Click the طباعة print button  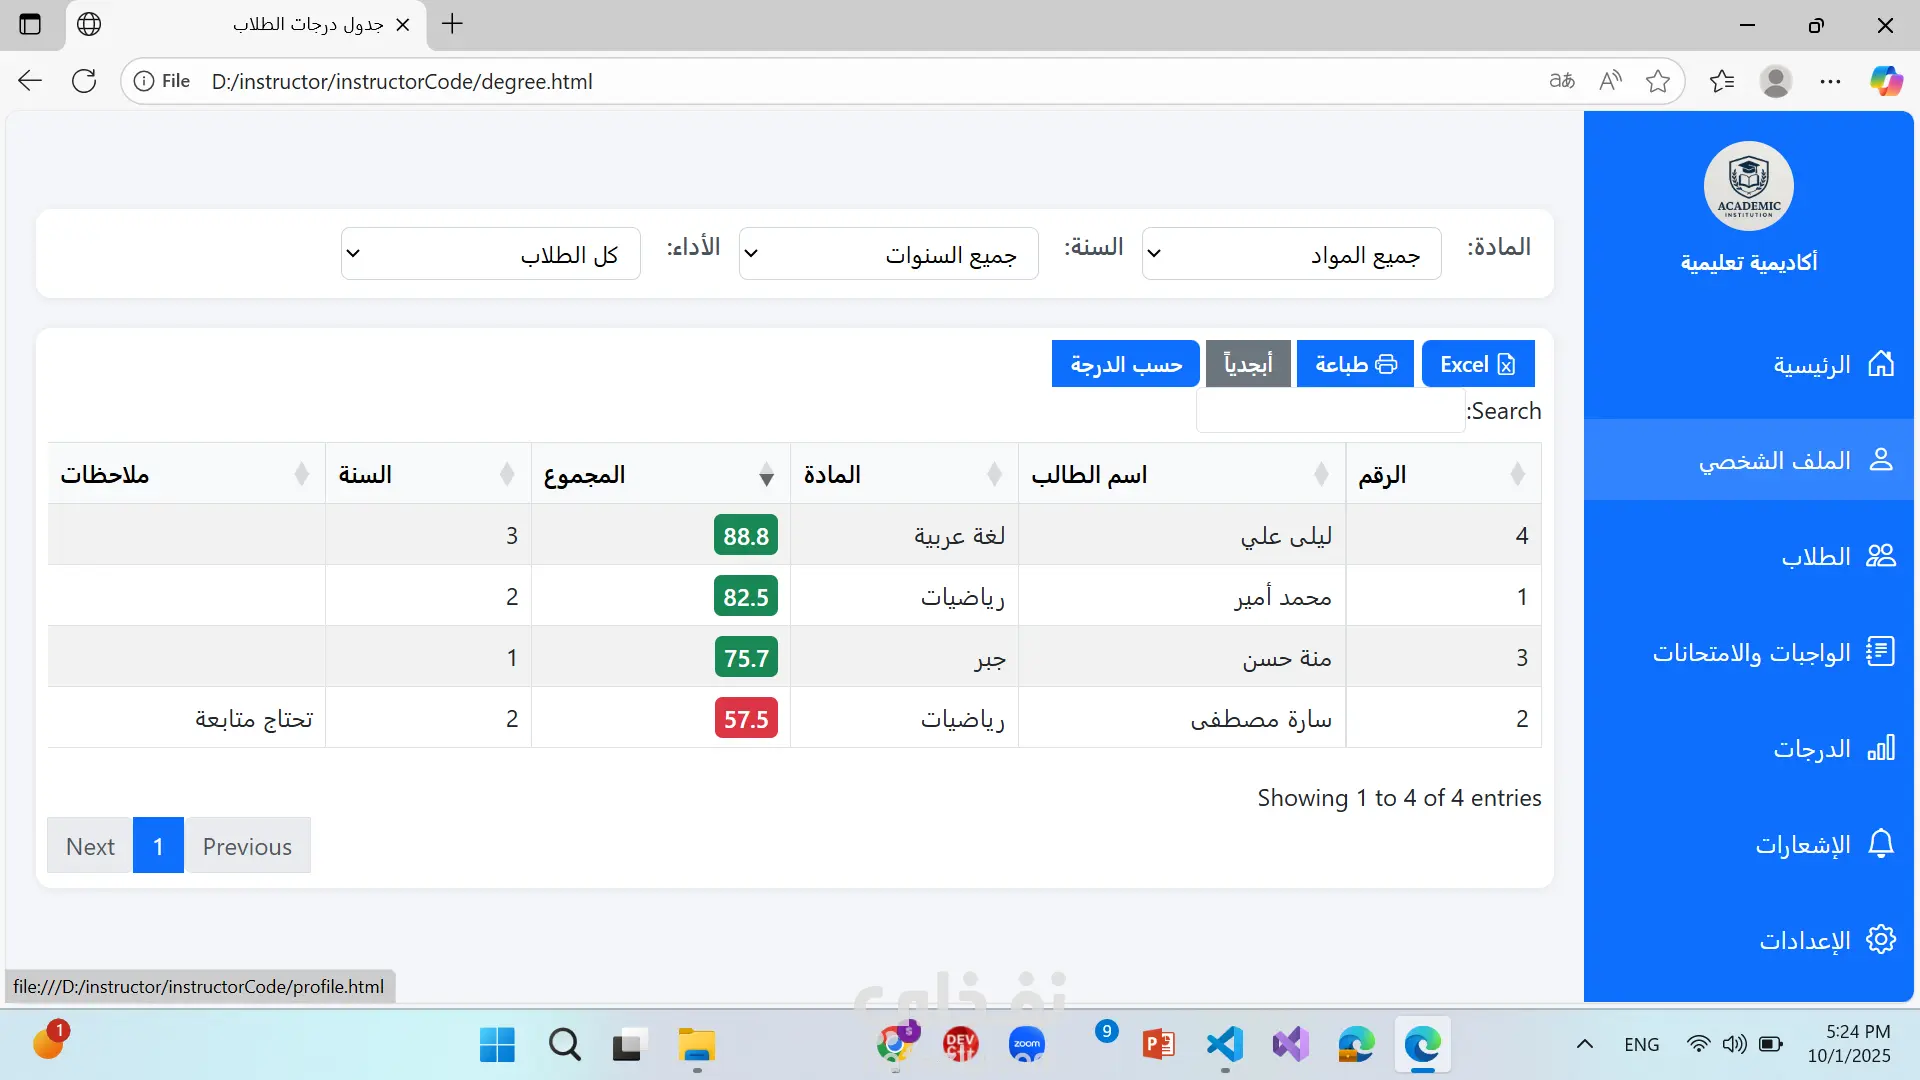click(x=1355, y=364)
